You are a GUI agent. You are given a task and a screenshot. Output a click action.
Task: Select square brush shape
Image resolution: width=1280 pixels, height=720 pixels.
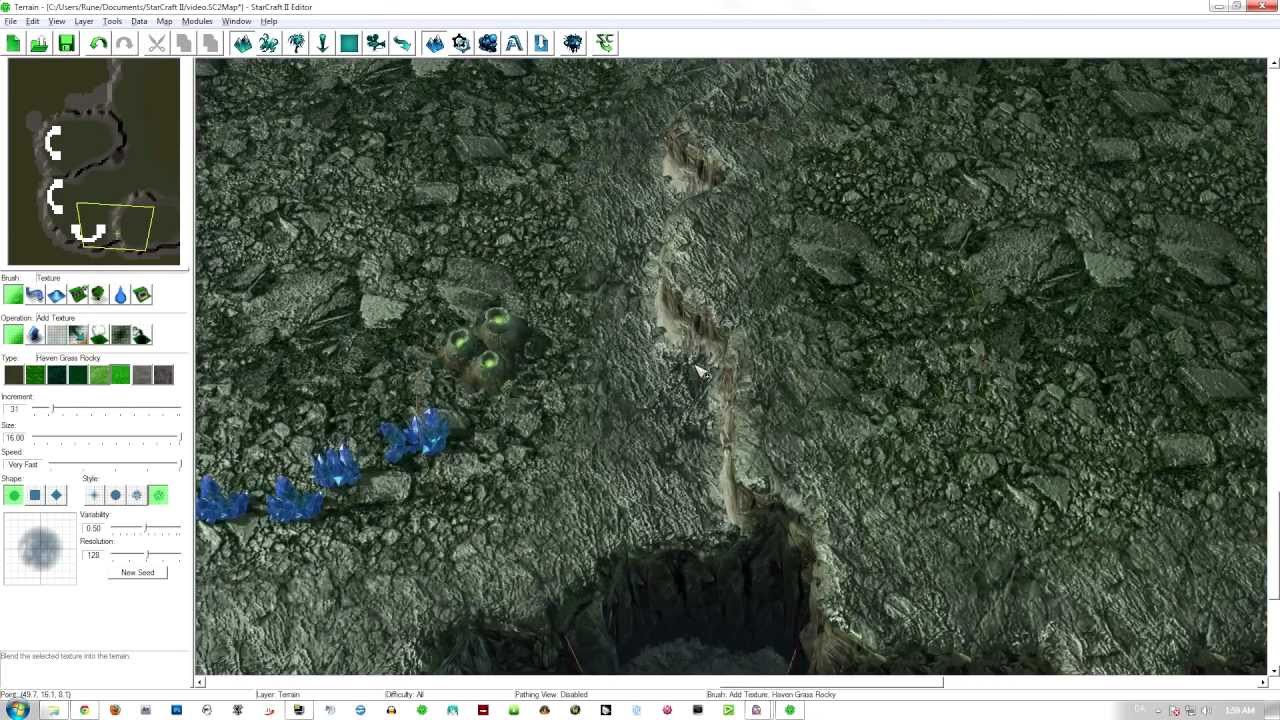click(35, 495)
